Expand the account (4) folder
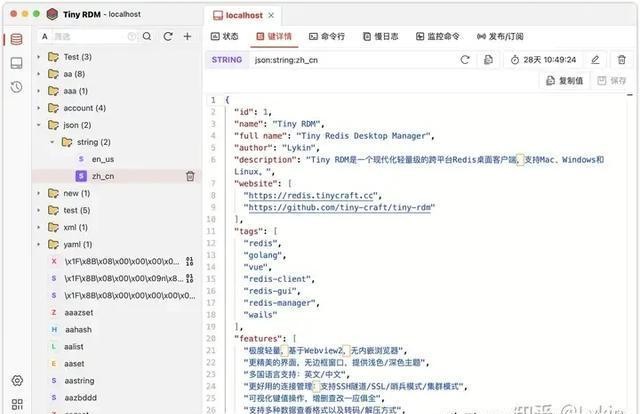Image resolution: width=640 pixels, height=414 pixels. tap(39, 108)
